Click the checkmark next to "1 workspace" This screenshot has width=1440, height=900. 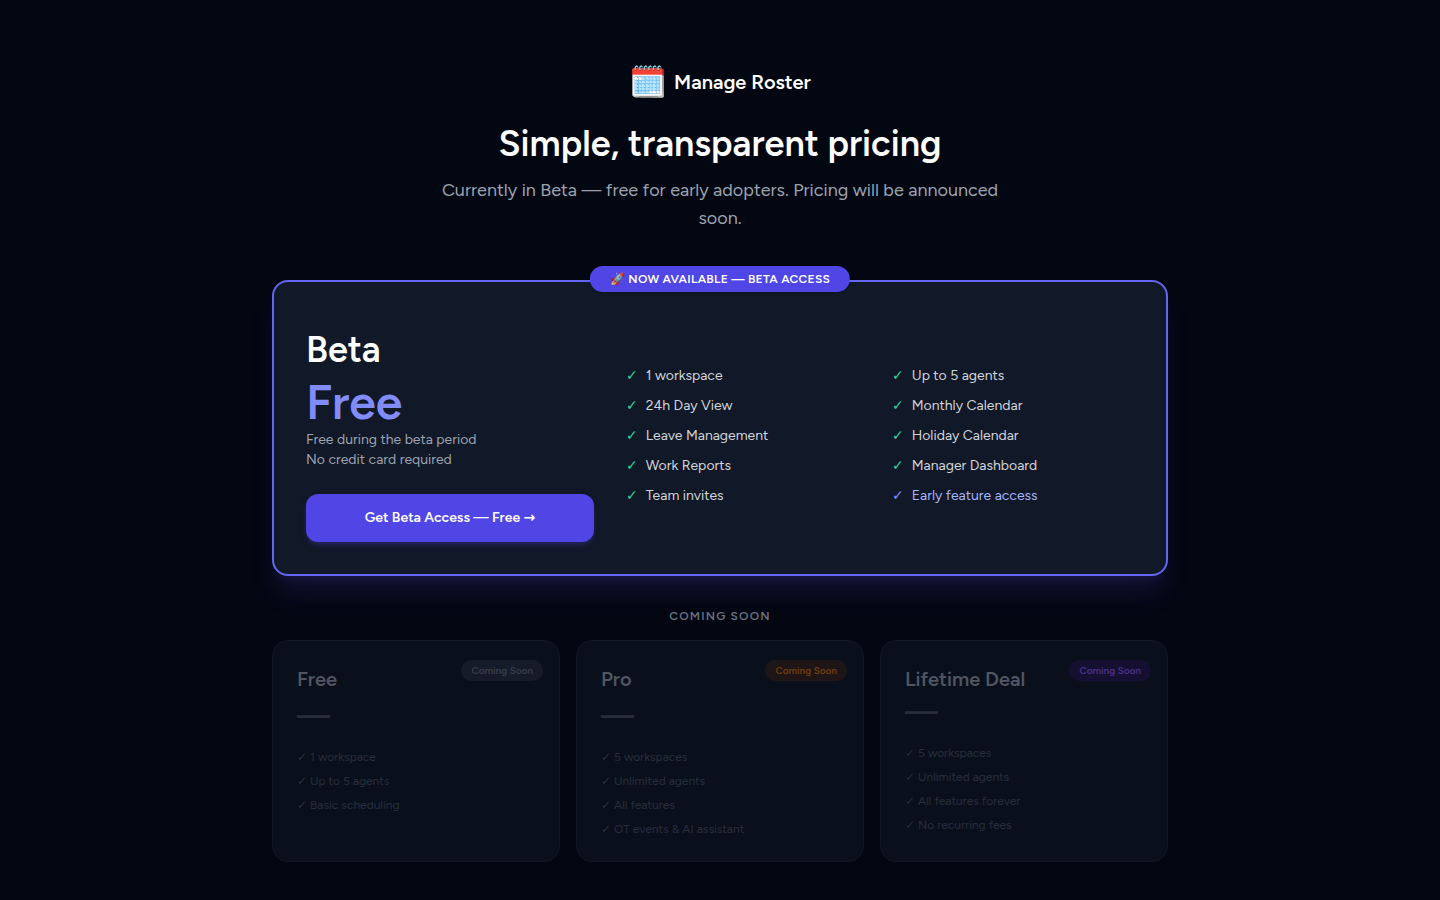[x=631, y=375]
